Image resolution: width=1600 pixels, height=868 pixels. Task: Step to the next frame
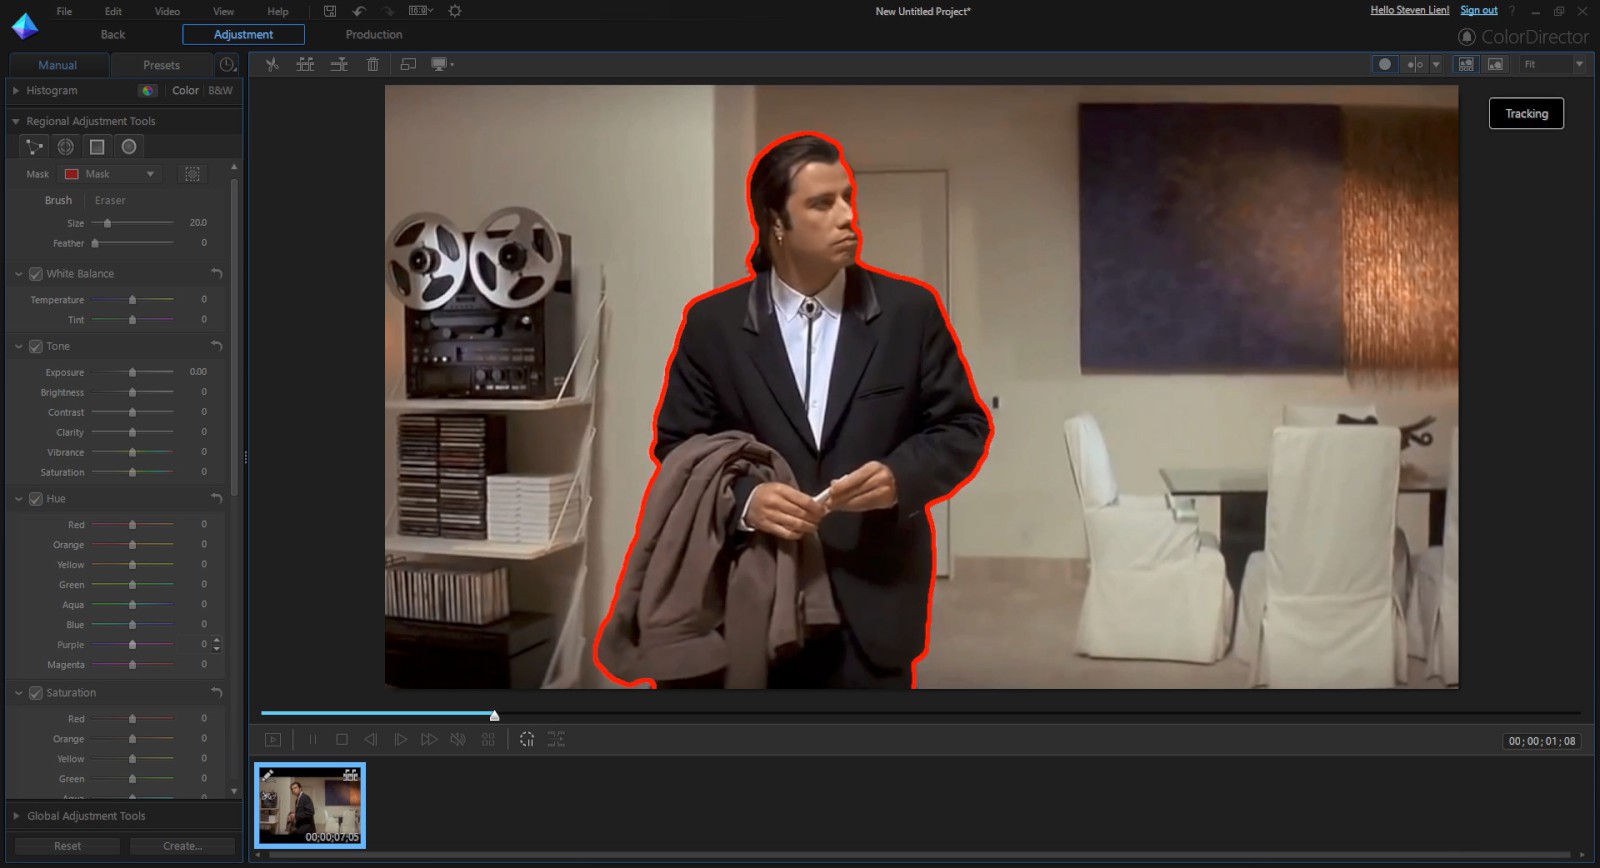click(400, 740)
